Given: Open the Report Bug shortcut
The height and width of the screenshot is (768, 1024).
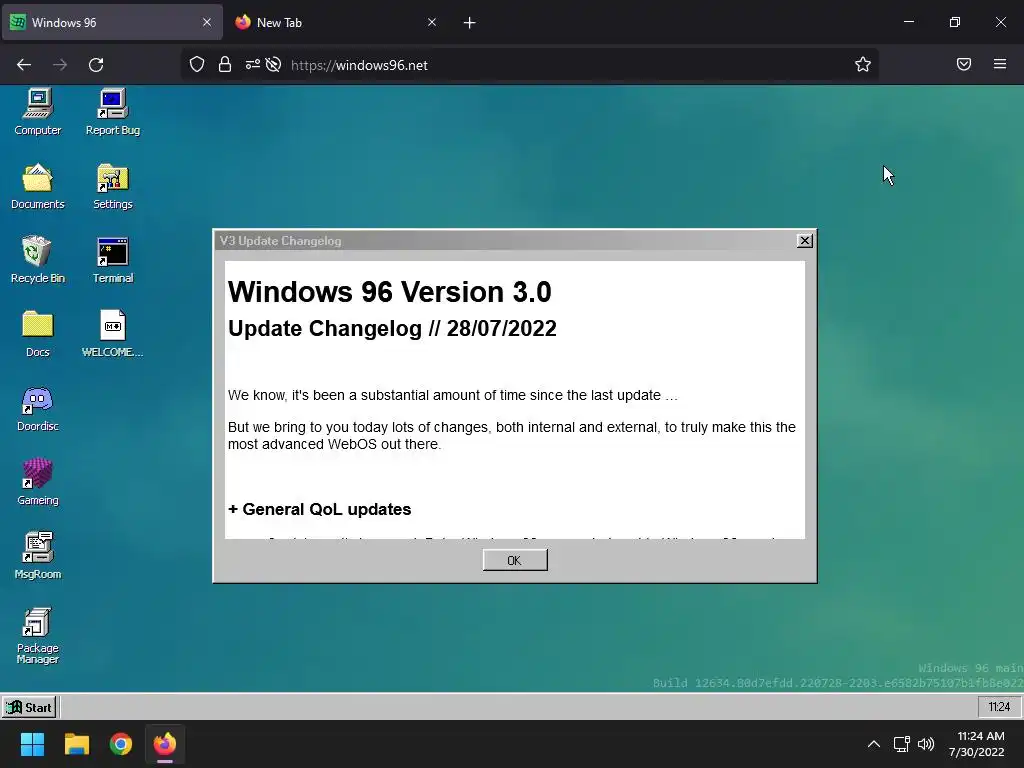Looking at the screenshot, I should coord(112,112).
